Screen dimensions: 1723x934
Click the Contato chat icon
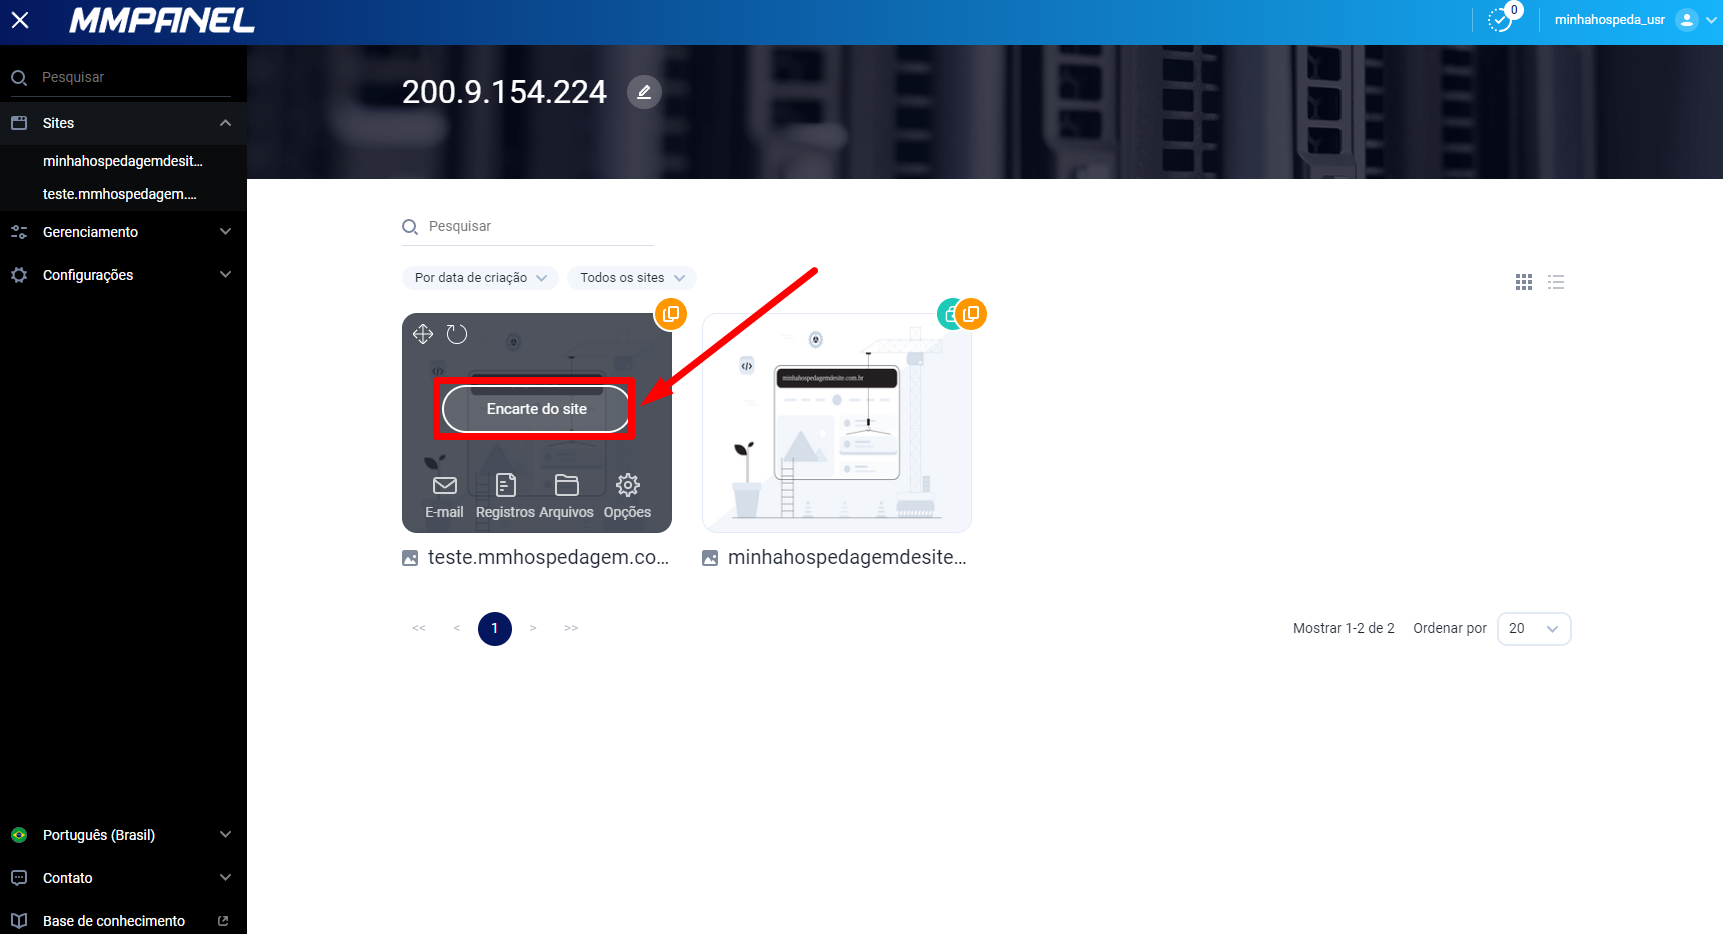coord(19,878)
